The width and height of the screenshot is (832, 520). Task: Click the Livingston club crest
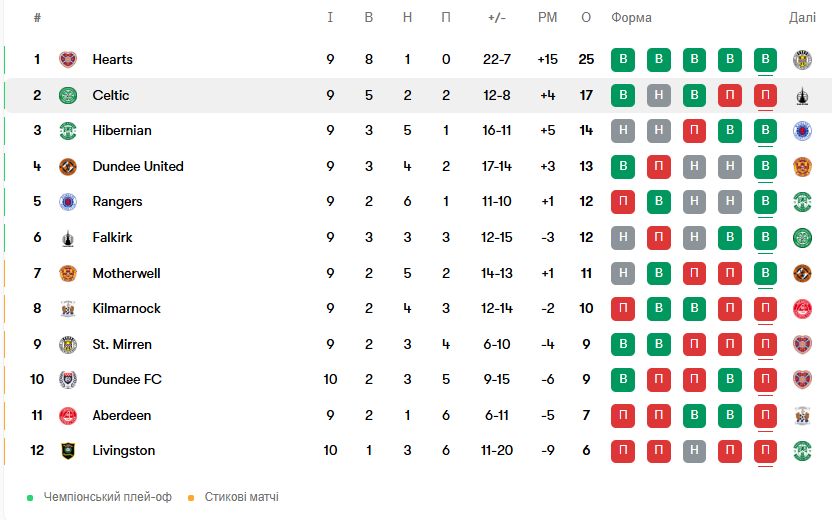68,450
